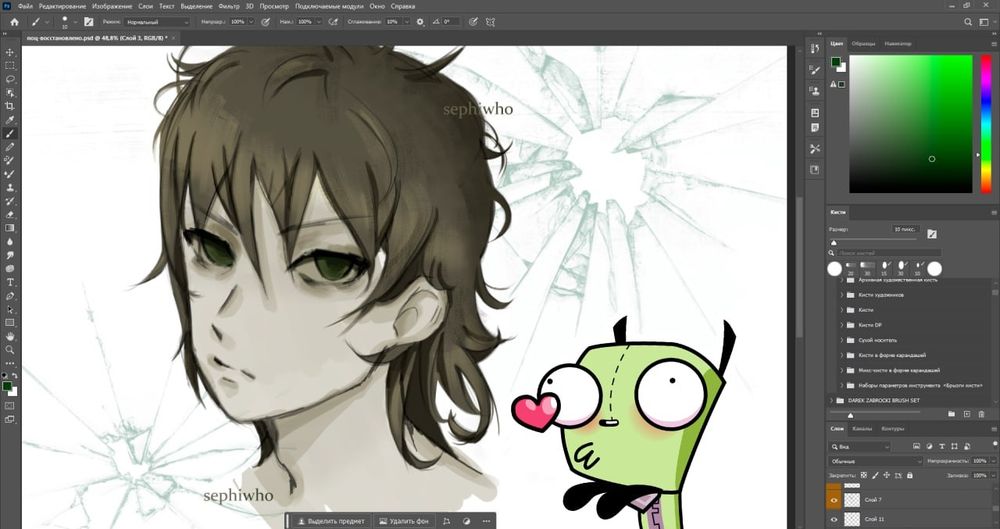Open the Файл menu
Image resolution: width=1000 pixels, height=529 pixels.
click(x=26, y=6)
